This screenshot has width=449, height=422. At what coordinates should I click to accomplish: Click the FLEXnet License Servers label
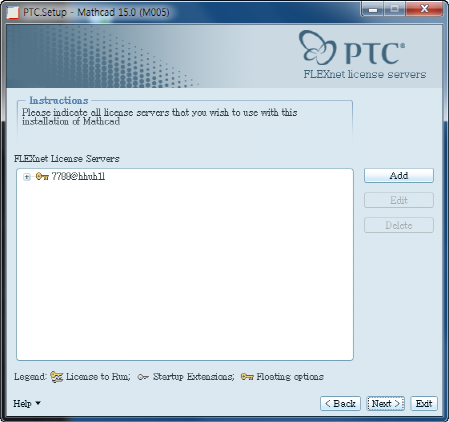[67, 159]
